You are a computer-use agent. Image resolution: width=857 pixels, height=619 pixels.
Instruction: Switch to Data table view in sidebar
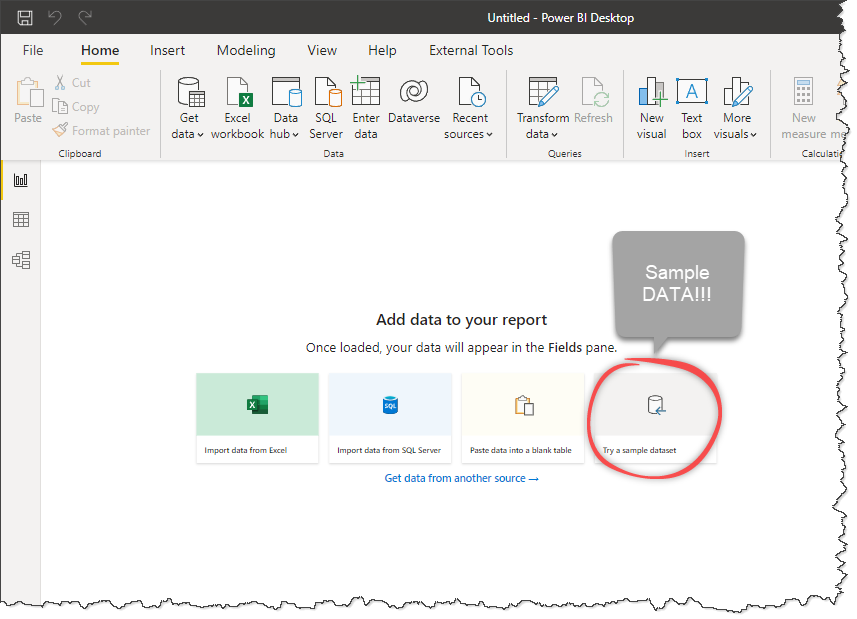click(21, 220)
